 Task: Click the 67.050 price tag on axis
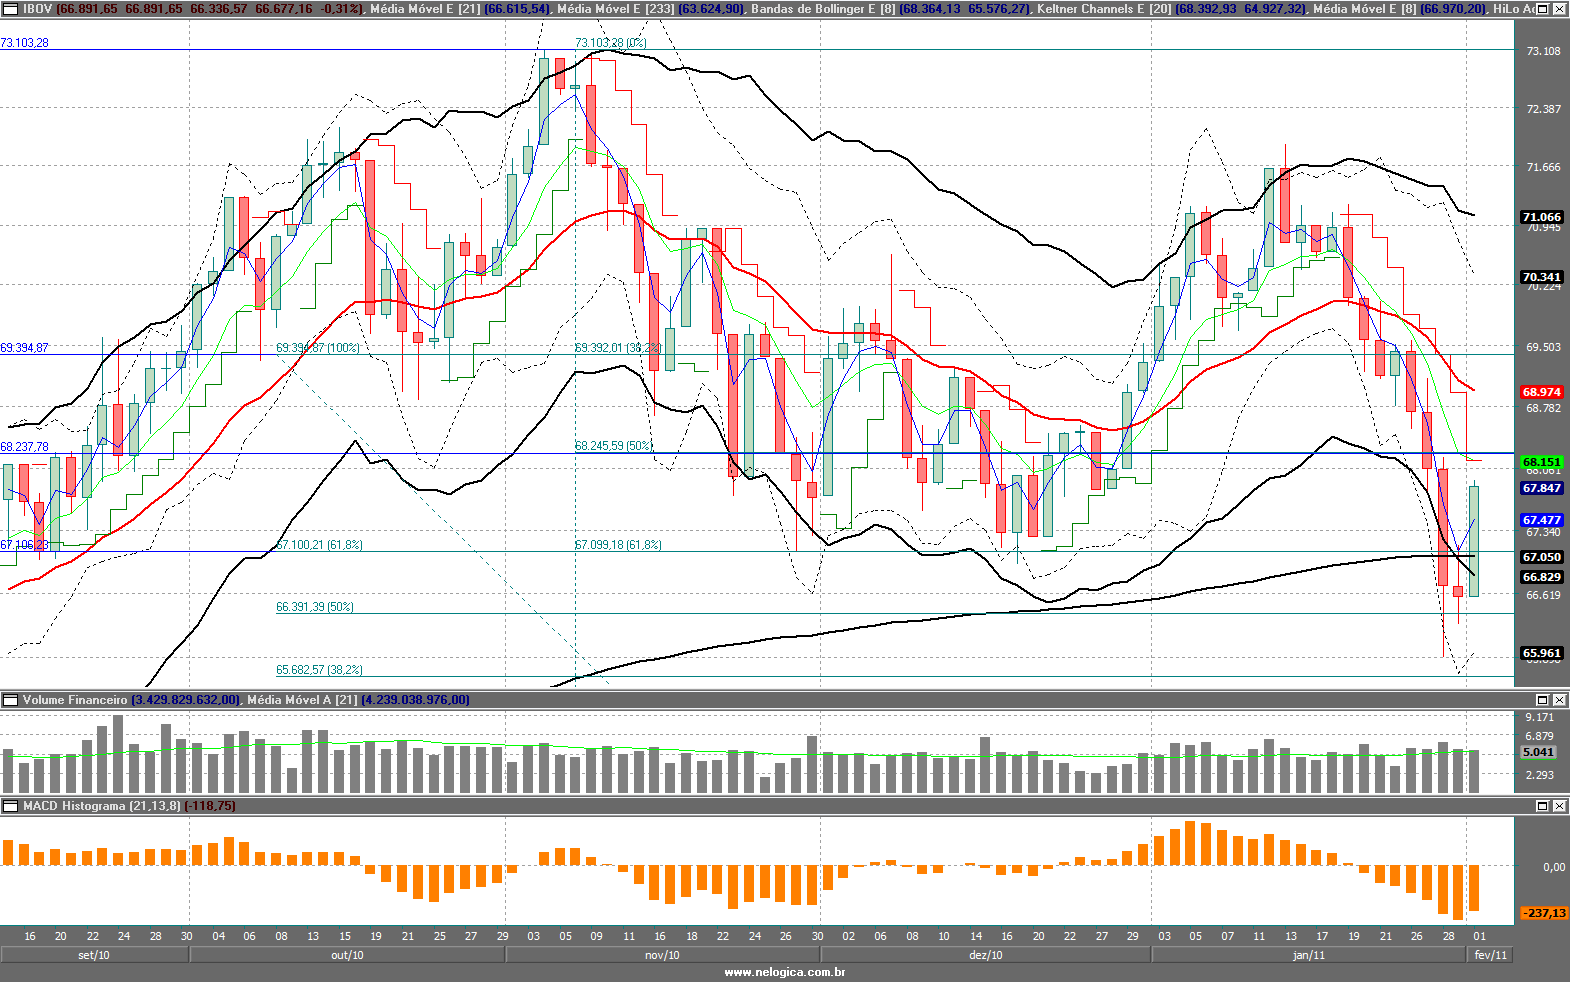click(x=1541, y=557)
